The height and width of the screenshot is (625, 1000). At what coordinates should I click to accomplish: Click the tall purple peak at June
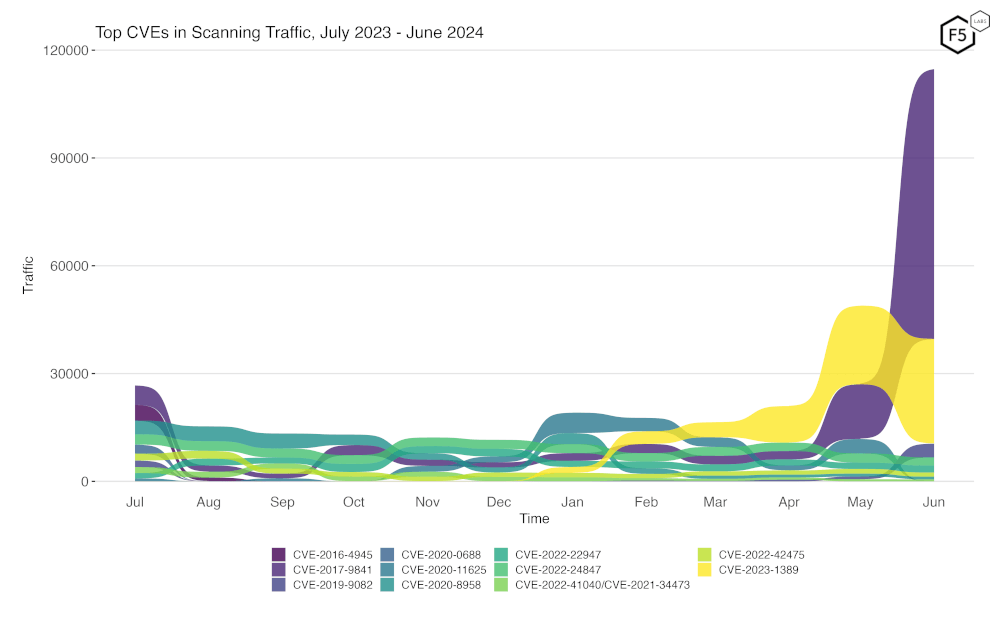(918, 200)
